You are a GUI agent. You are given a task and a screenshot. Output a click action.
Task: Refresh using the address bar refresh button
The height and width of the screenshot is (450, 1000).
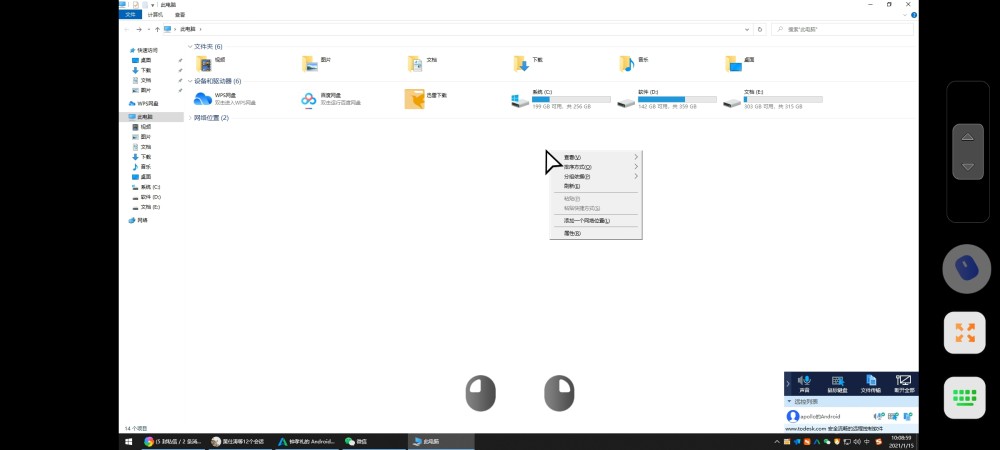759,29
